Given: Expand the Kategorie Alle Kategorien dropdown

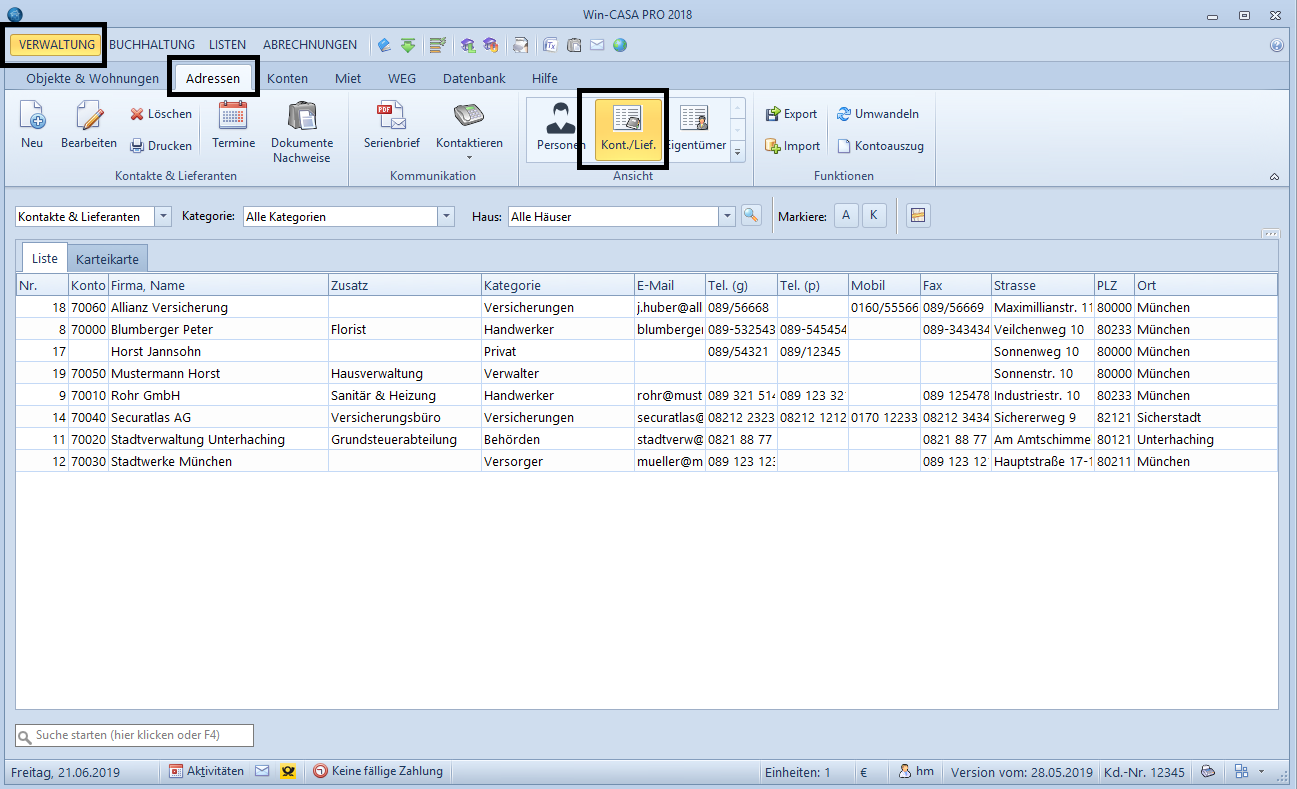Looking at the screenshot, I should (446, 216).
